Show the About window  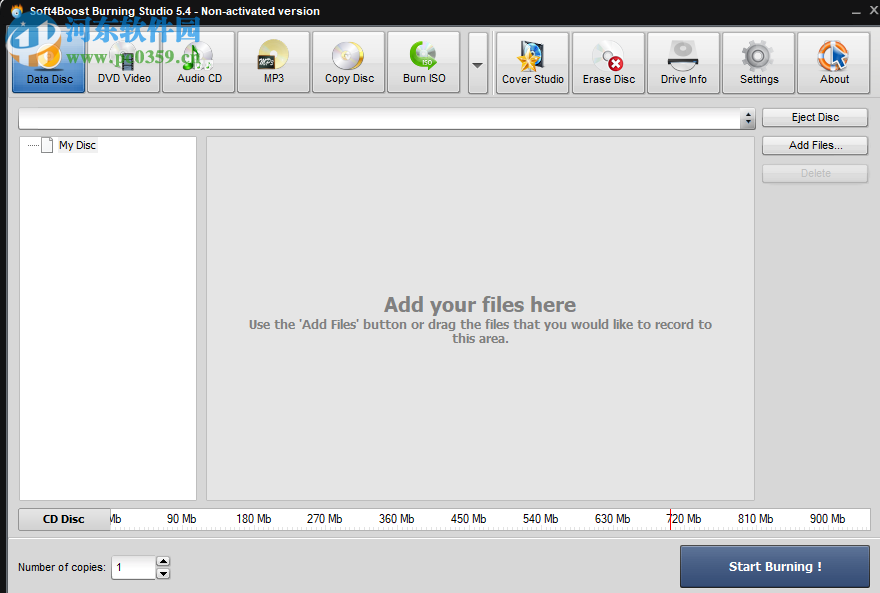(x=834, y=63)
